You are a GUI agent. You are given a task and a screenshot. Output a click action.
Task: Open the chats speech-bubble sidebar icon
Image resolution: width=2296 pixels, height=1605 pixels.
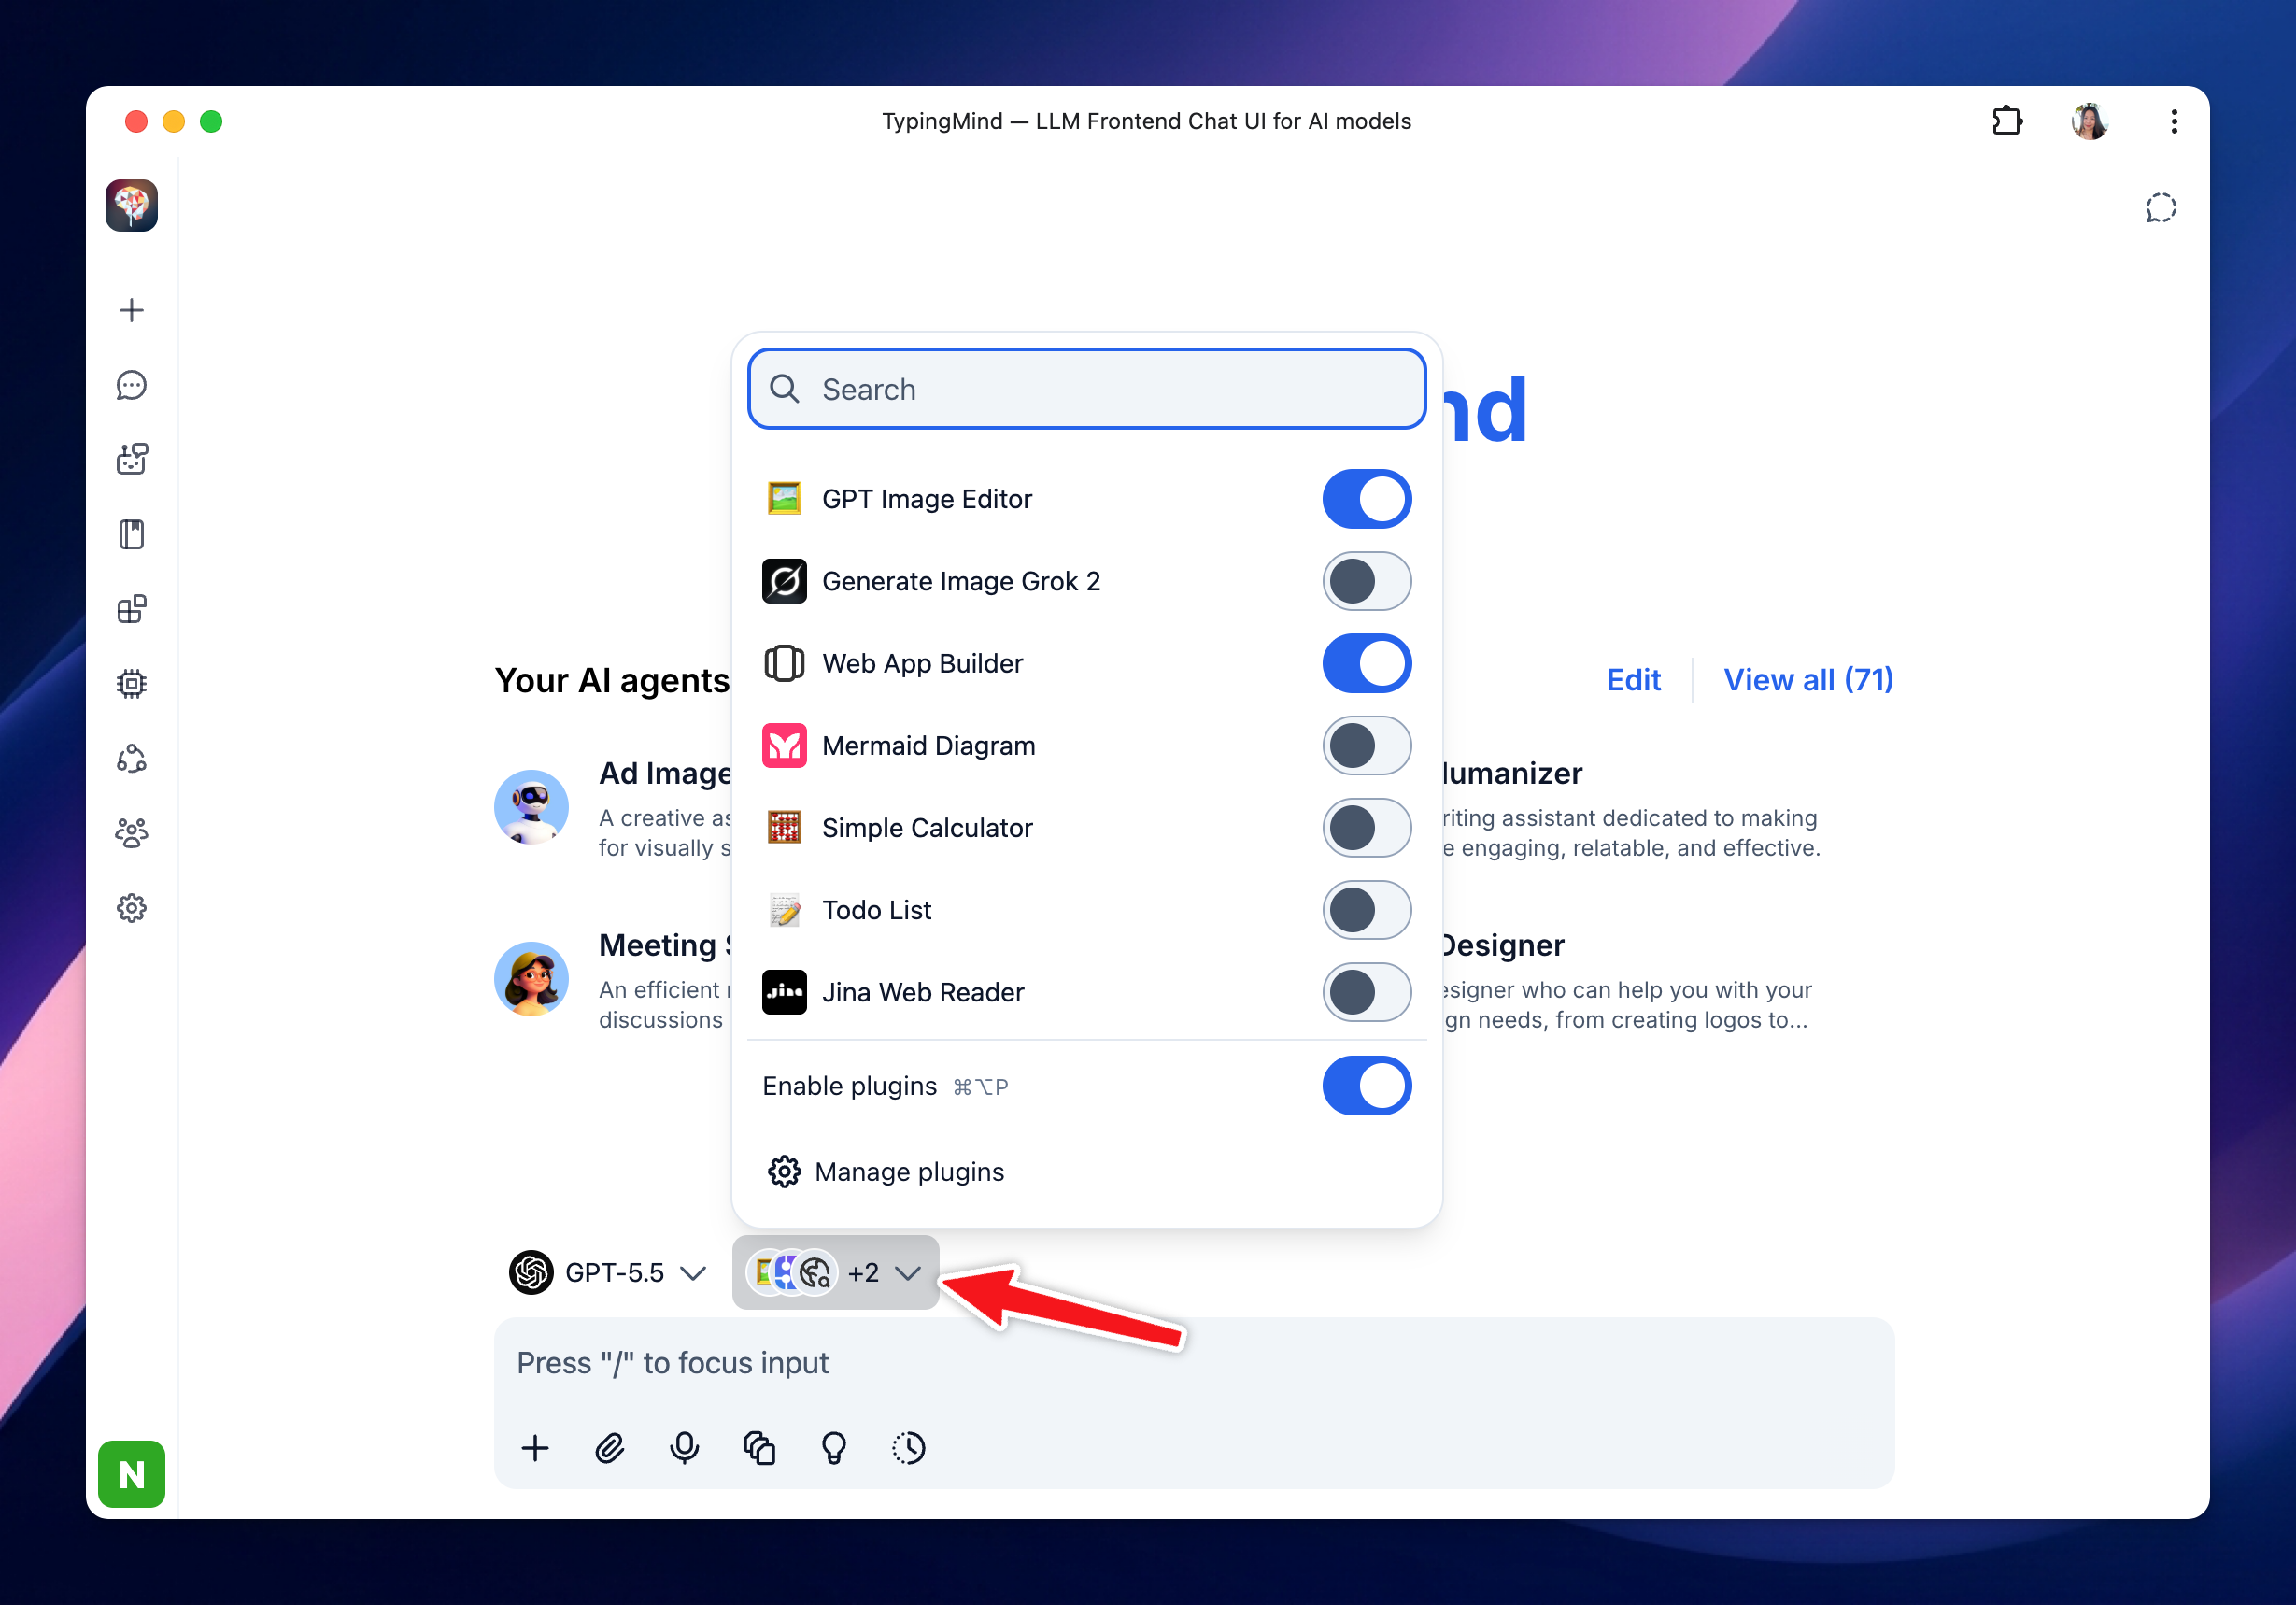pyautogui.click(x=132, y=386)
